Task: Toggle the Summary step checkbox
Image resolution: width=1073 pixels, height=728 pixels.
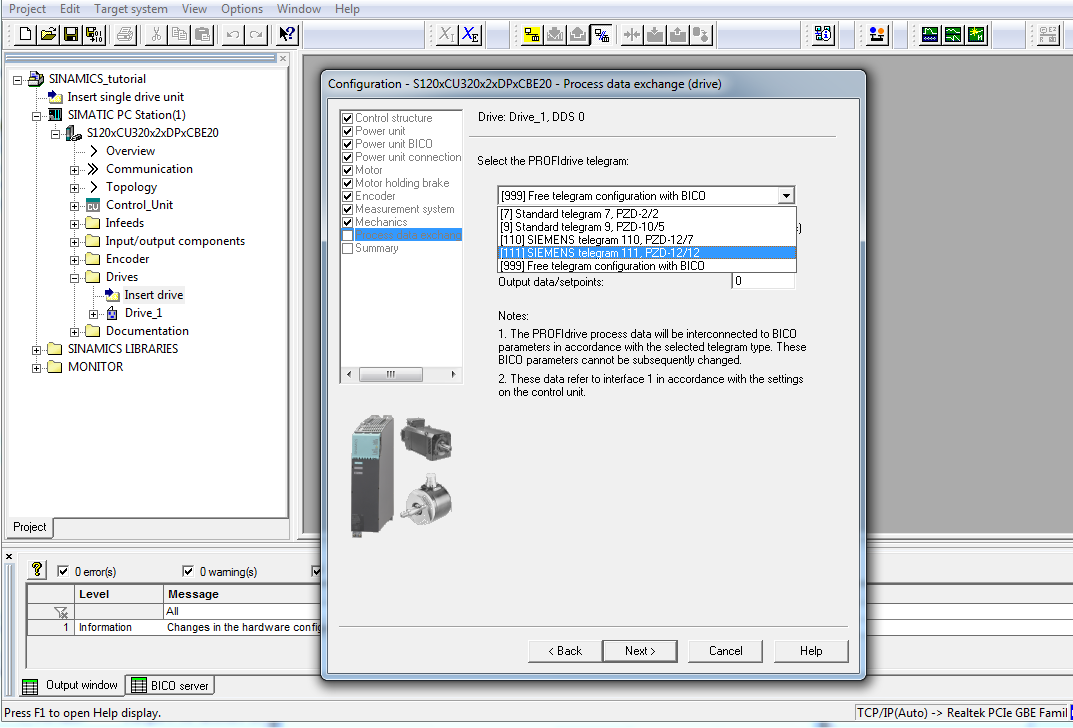Action: pos(348,248)
